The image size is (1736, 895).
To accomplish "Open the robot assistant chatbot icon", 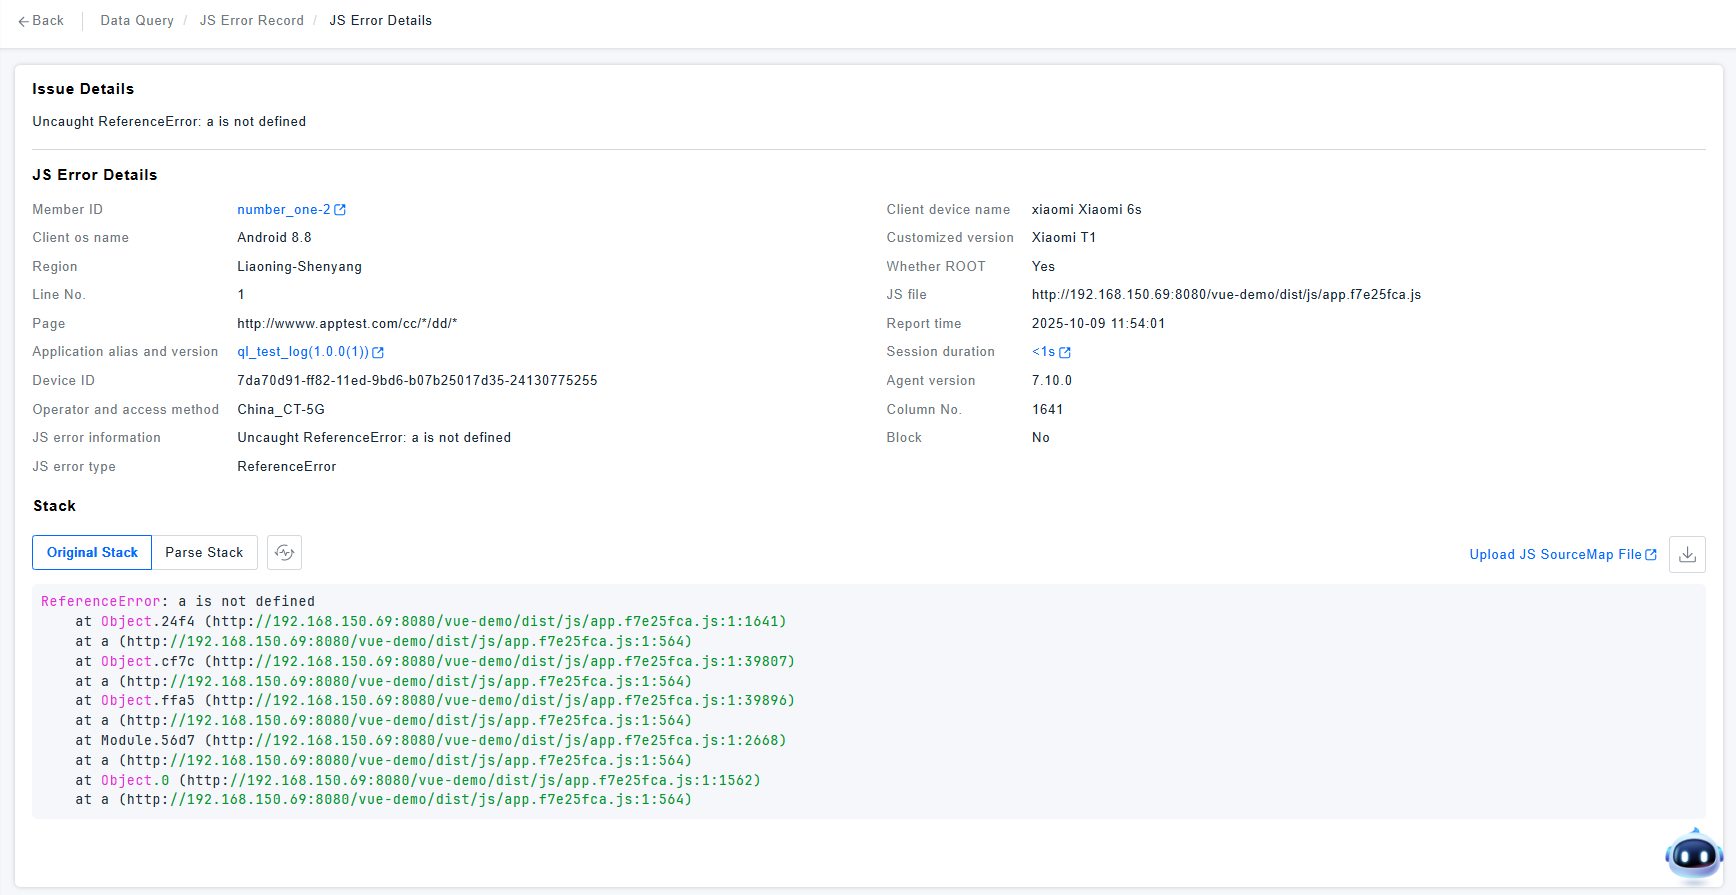I will pyautogui.click(x=1693, y=855).
